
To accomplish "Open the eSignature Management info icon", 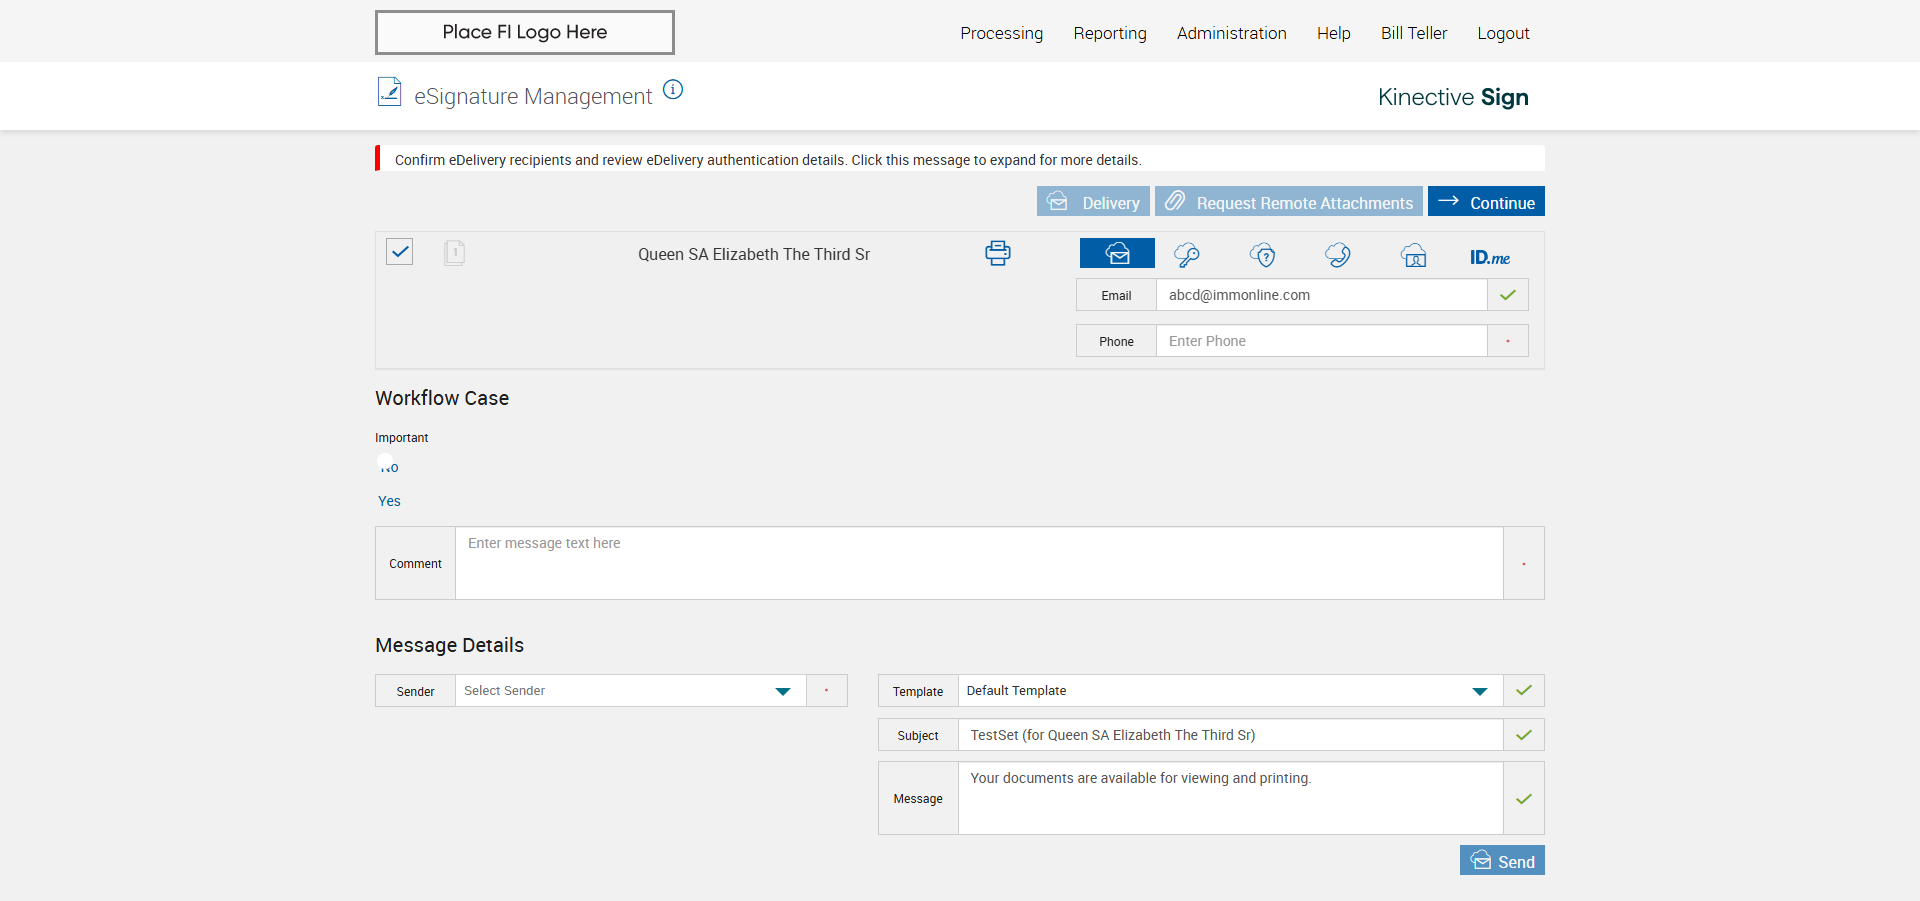I will 673,90.
